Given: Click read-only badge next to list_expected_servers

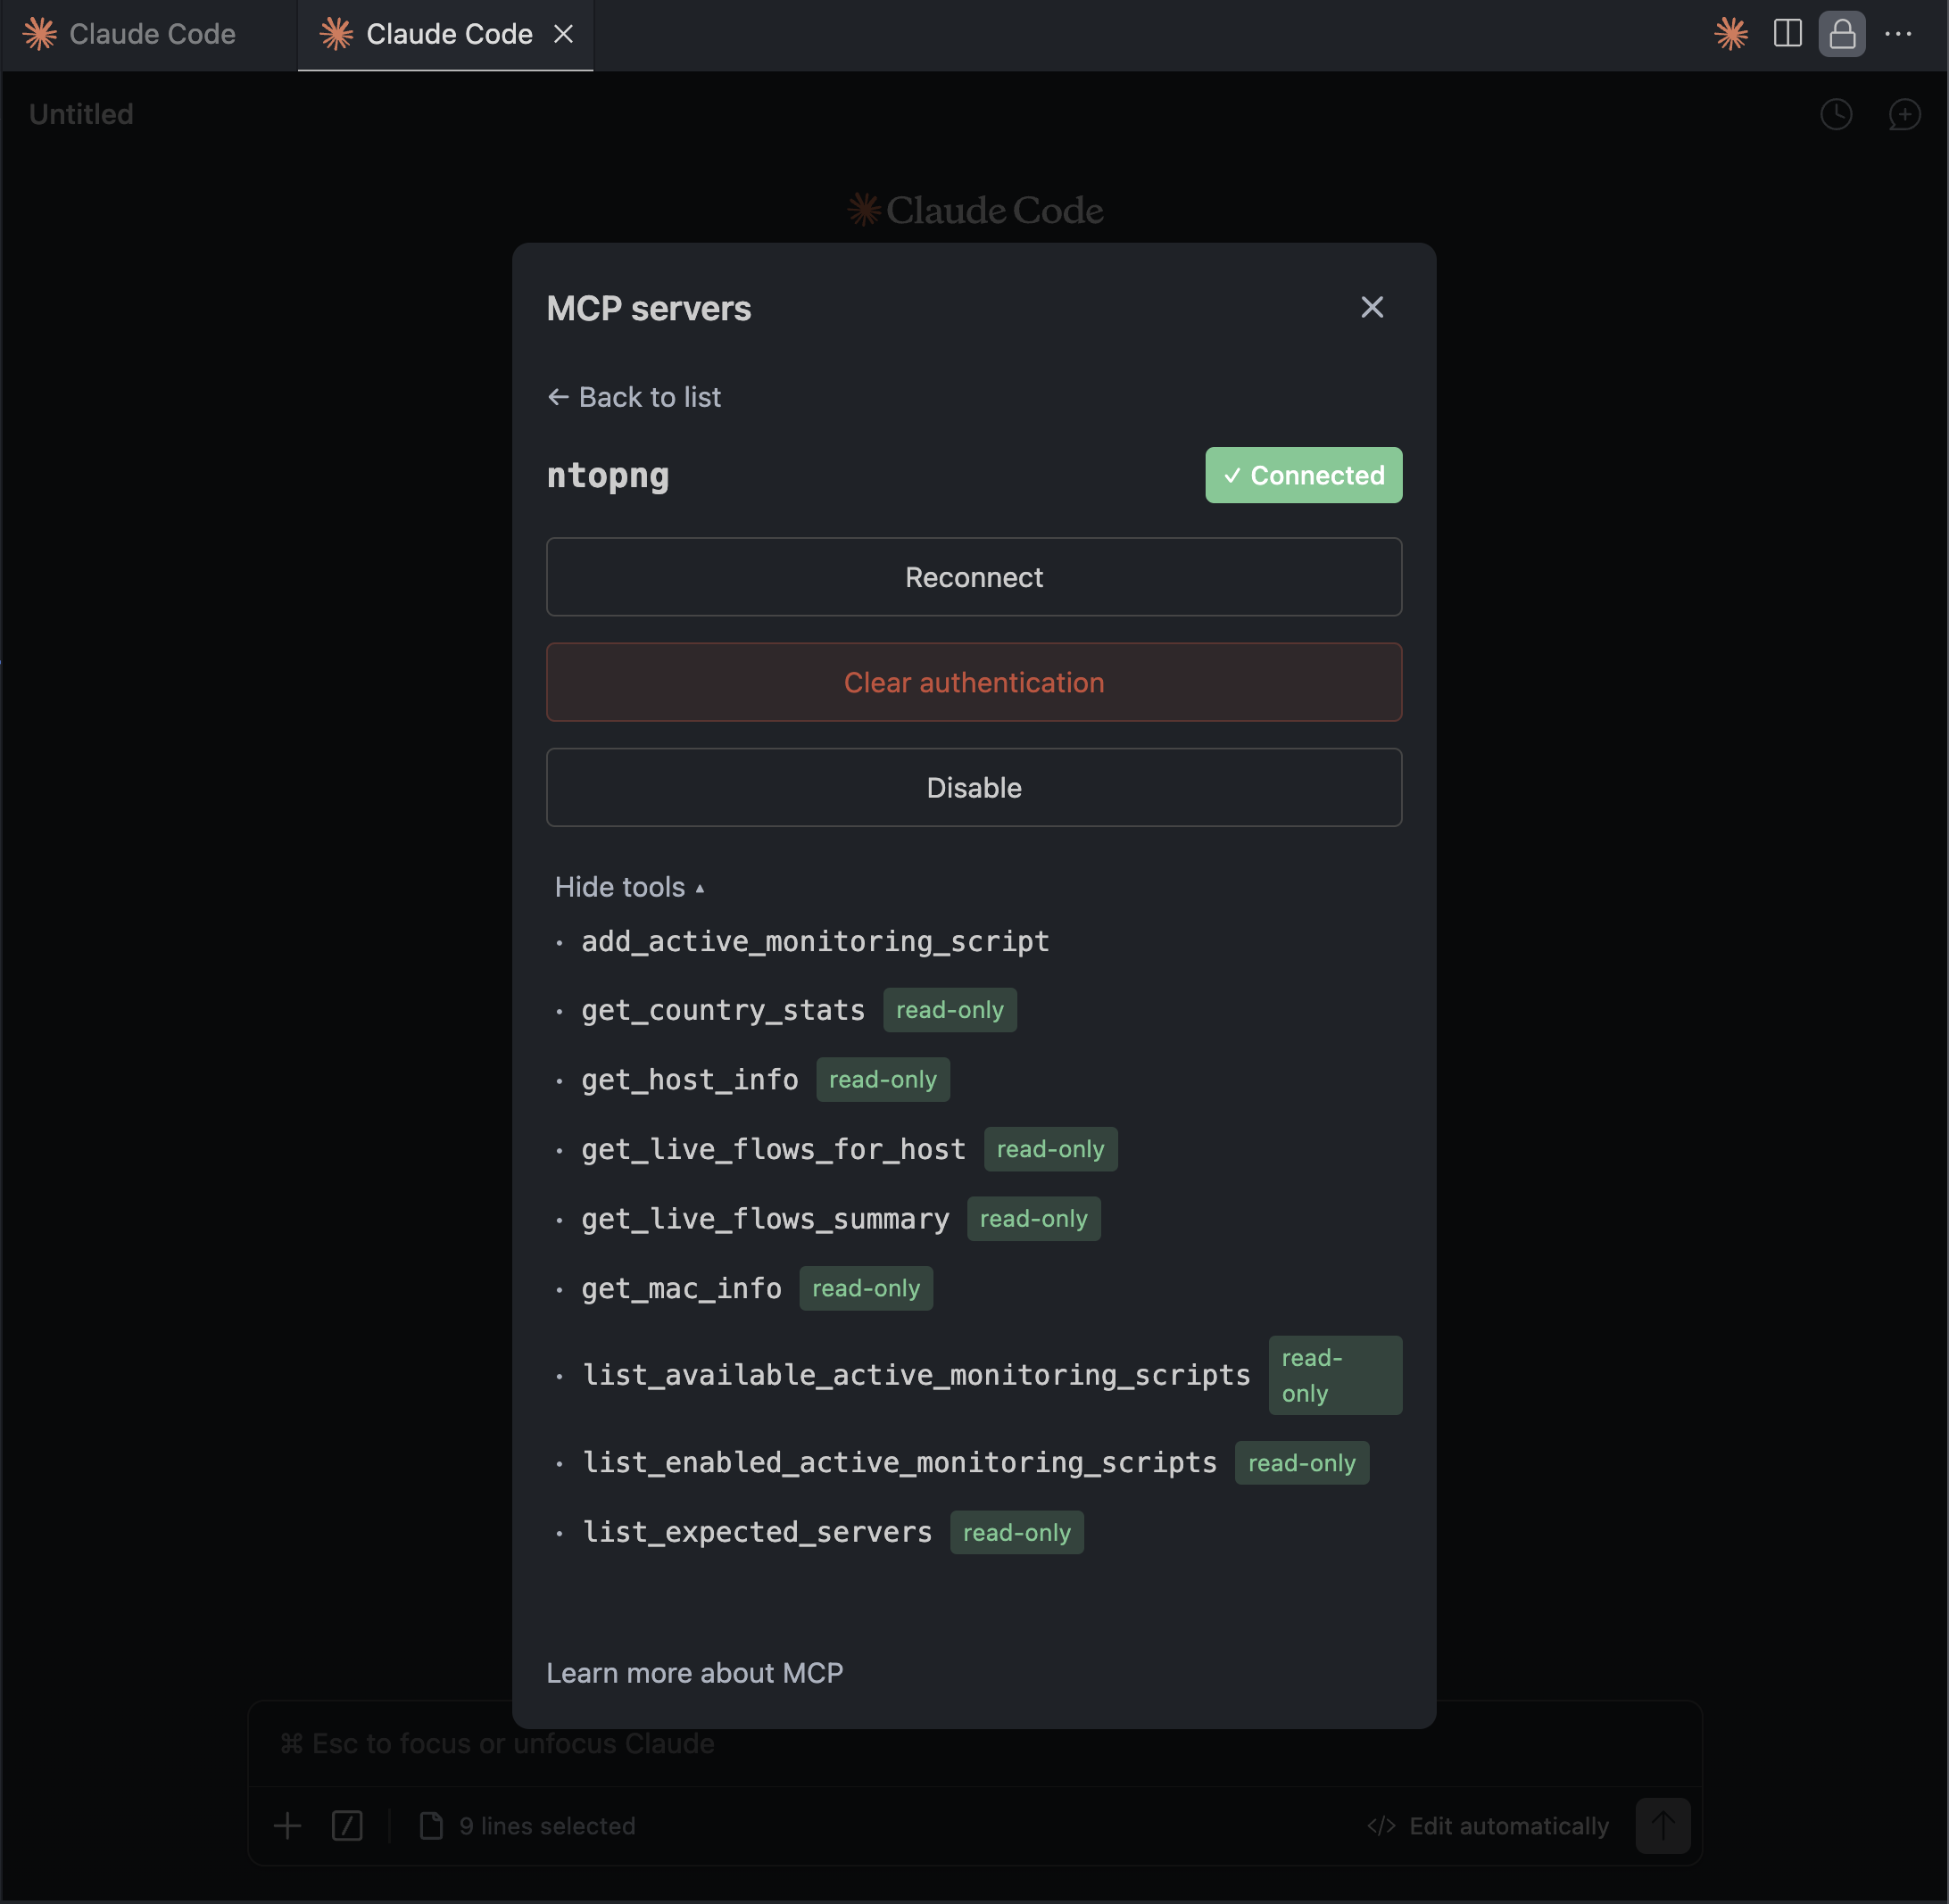Looking at the screenshot, I should [x=1016, y=1532].
